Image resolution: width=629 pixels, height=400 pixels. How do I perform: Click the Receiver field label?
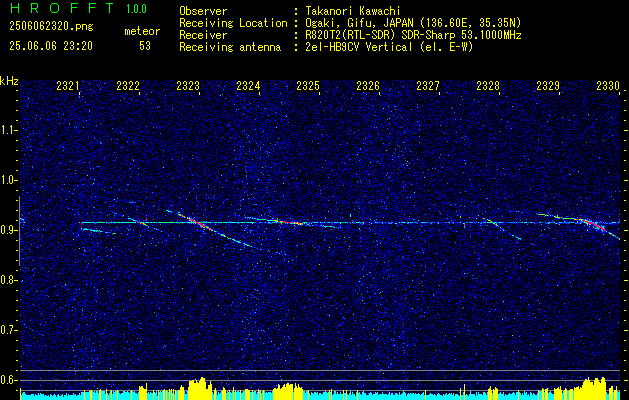[203, 35]
